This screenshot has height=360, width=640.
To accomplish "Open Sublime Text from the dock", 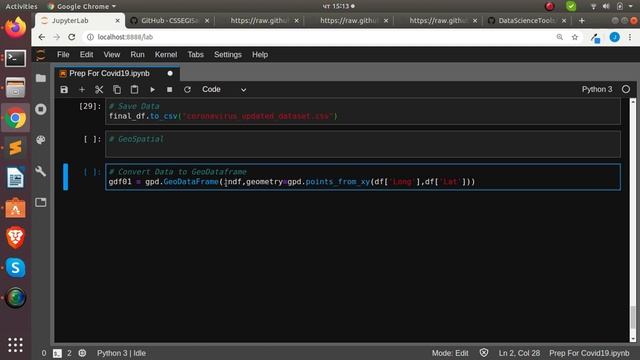I will pyautogui.click(x=16, y=148).
